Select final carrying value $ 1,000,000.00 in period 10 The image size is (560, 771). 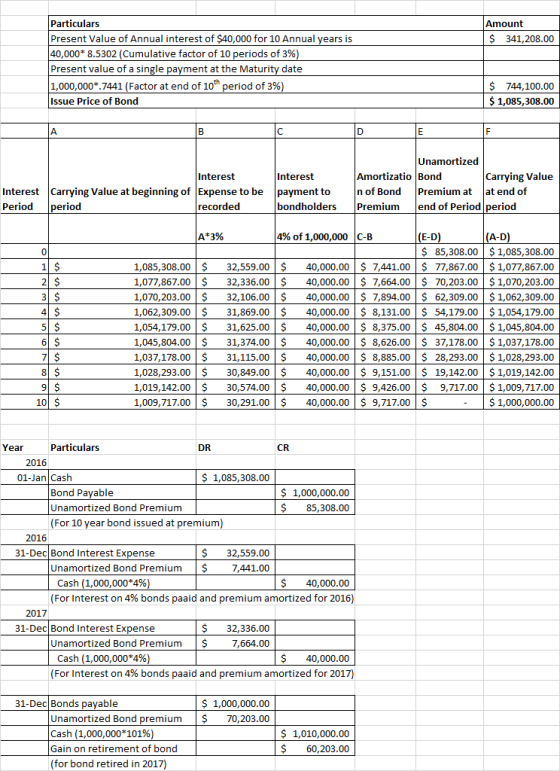522,402
